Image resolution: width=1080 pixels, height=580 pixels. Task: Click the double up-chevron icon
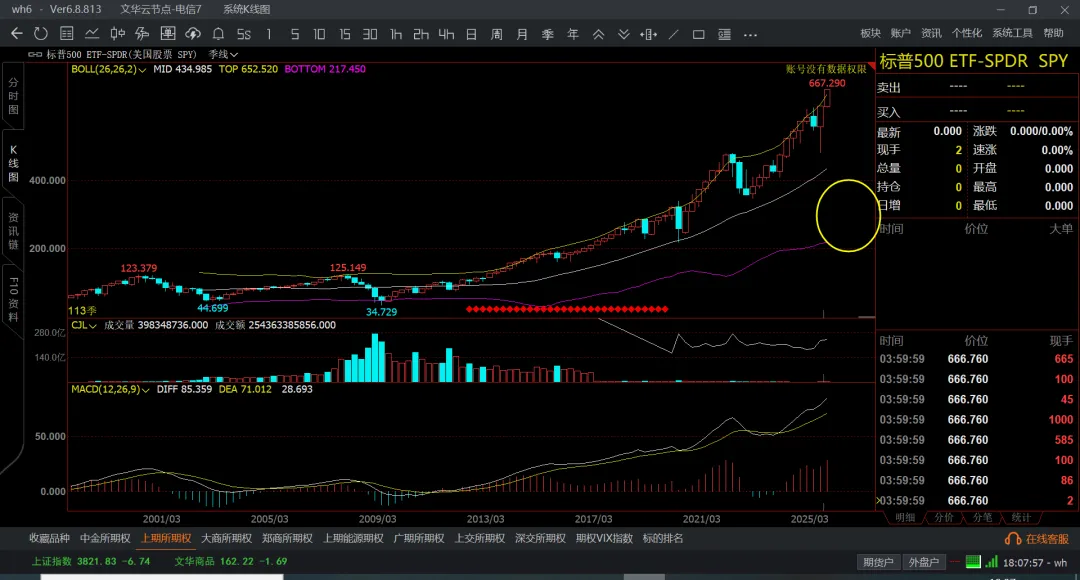599,34
